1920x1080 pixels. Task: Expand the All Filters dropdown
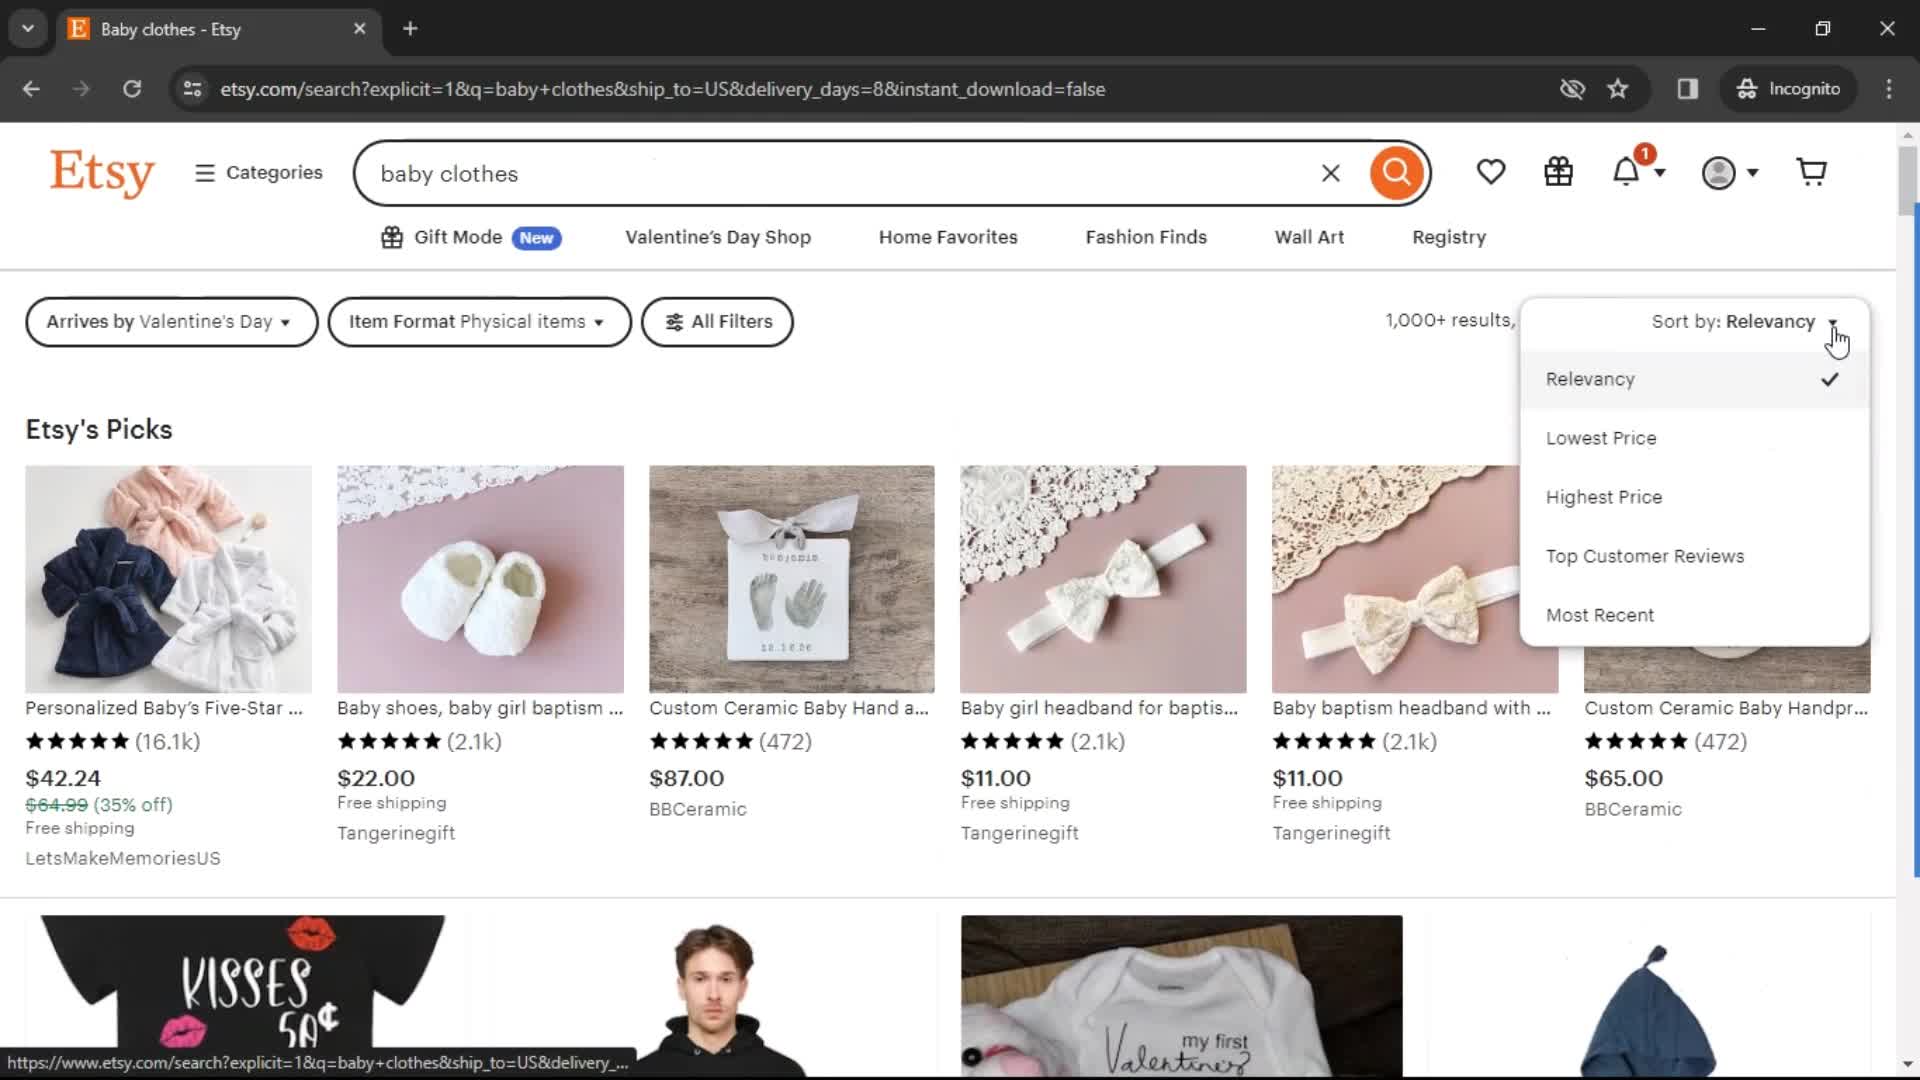point(717,320)
